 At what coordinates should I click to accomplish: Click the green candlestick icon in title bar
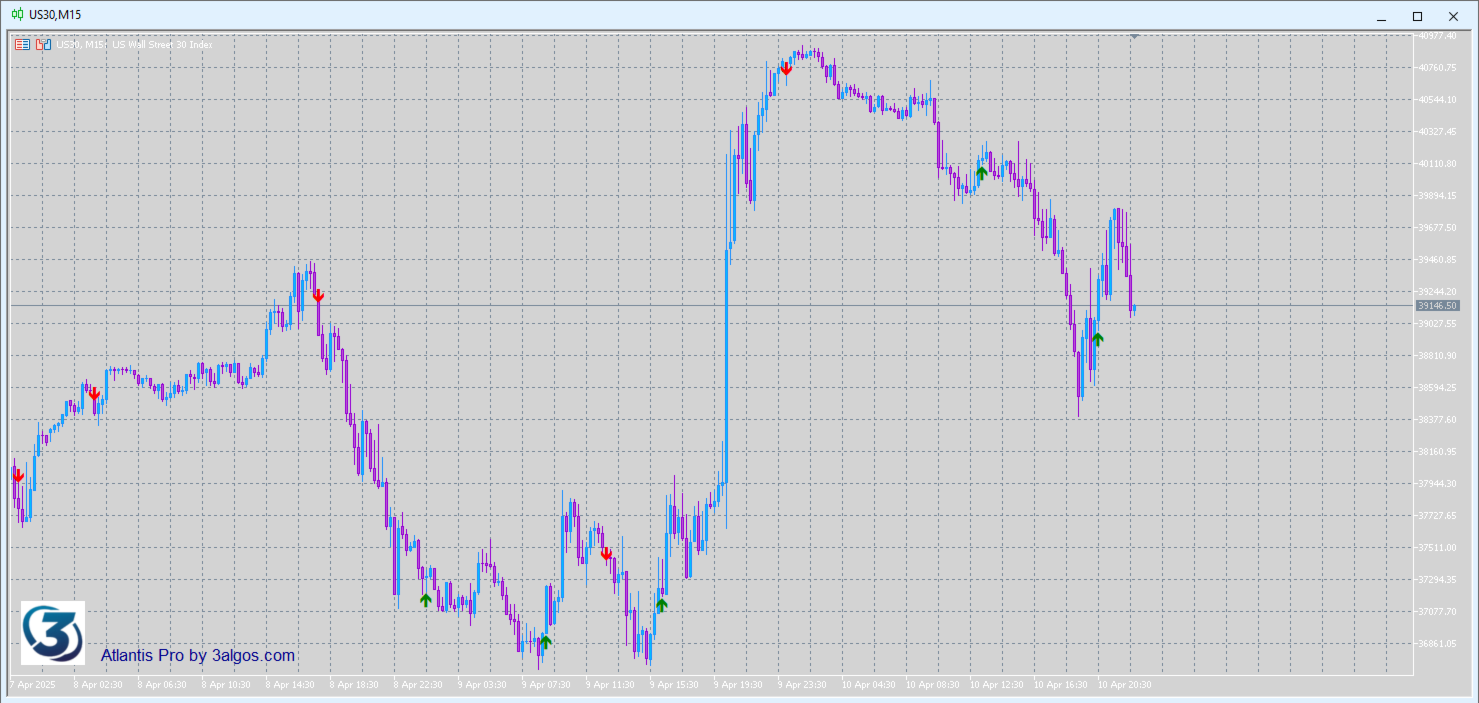click(17, 15)
